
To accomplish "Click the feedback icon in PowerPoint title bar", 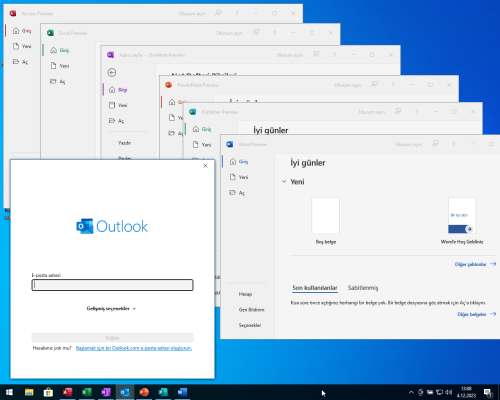I will [374, 85].
